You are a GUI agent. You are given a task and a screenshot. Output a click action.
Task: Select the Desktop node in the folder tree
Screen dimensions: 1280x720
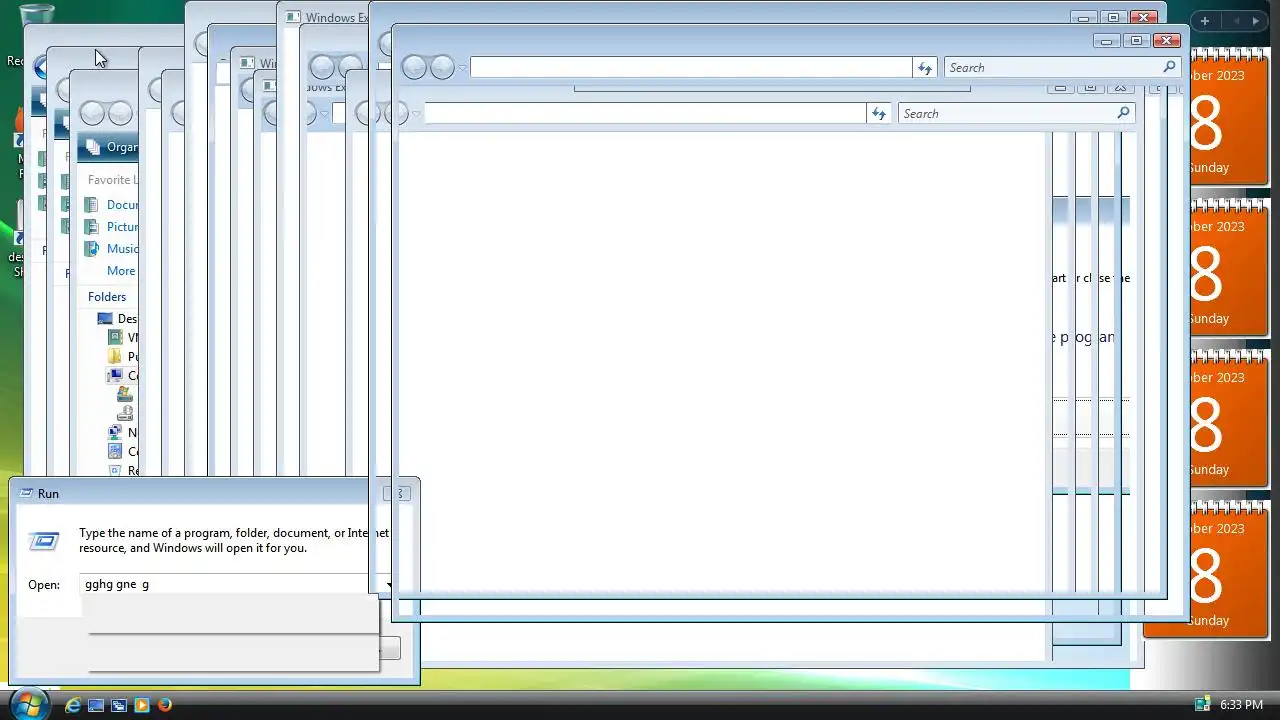[117, 319]
